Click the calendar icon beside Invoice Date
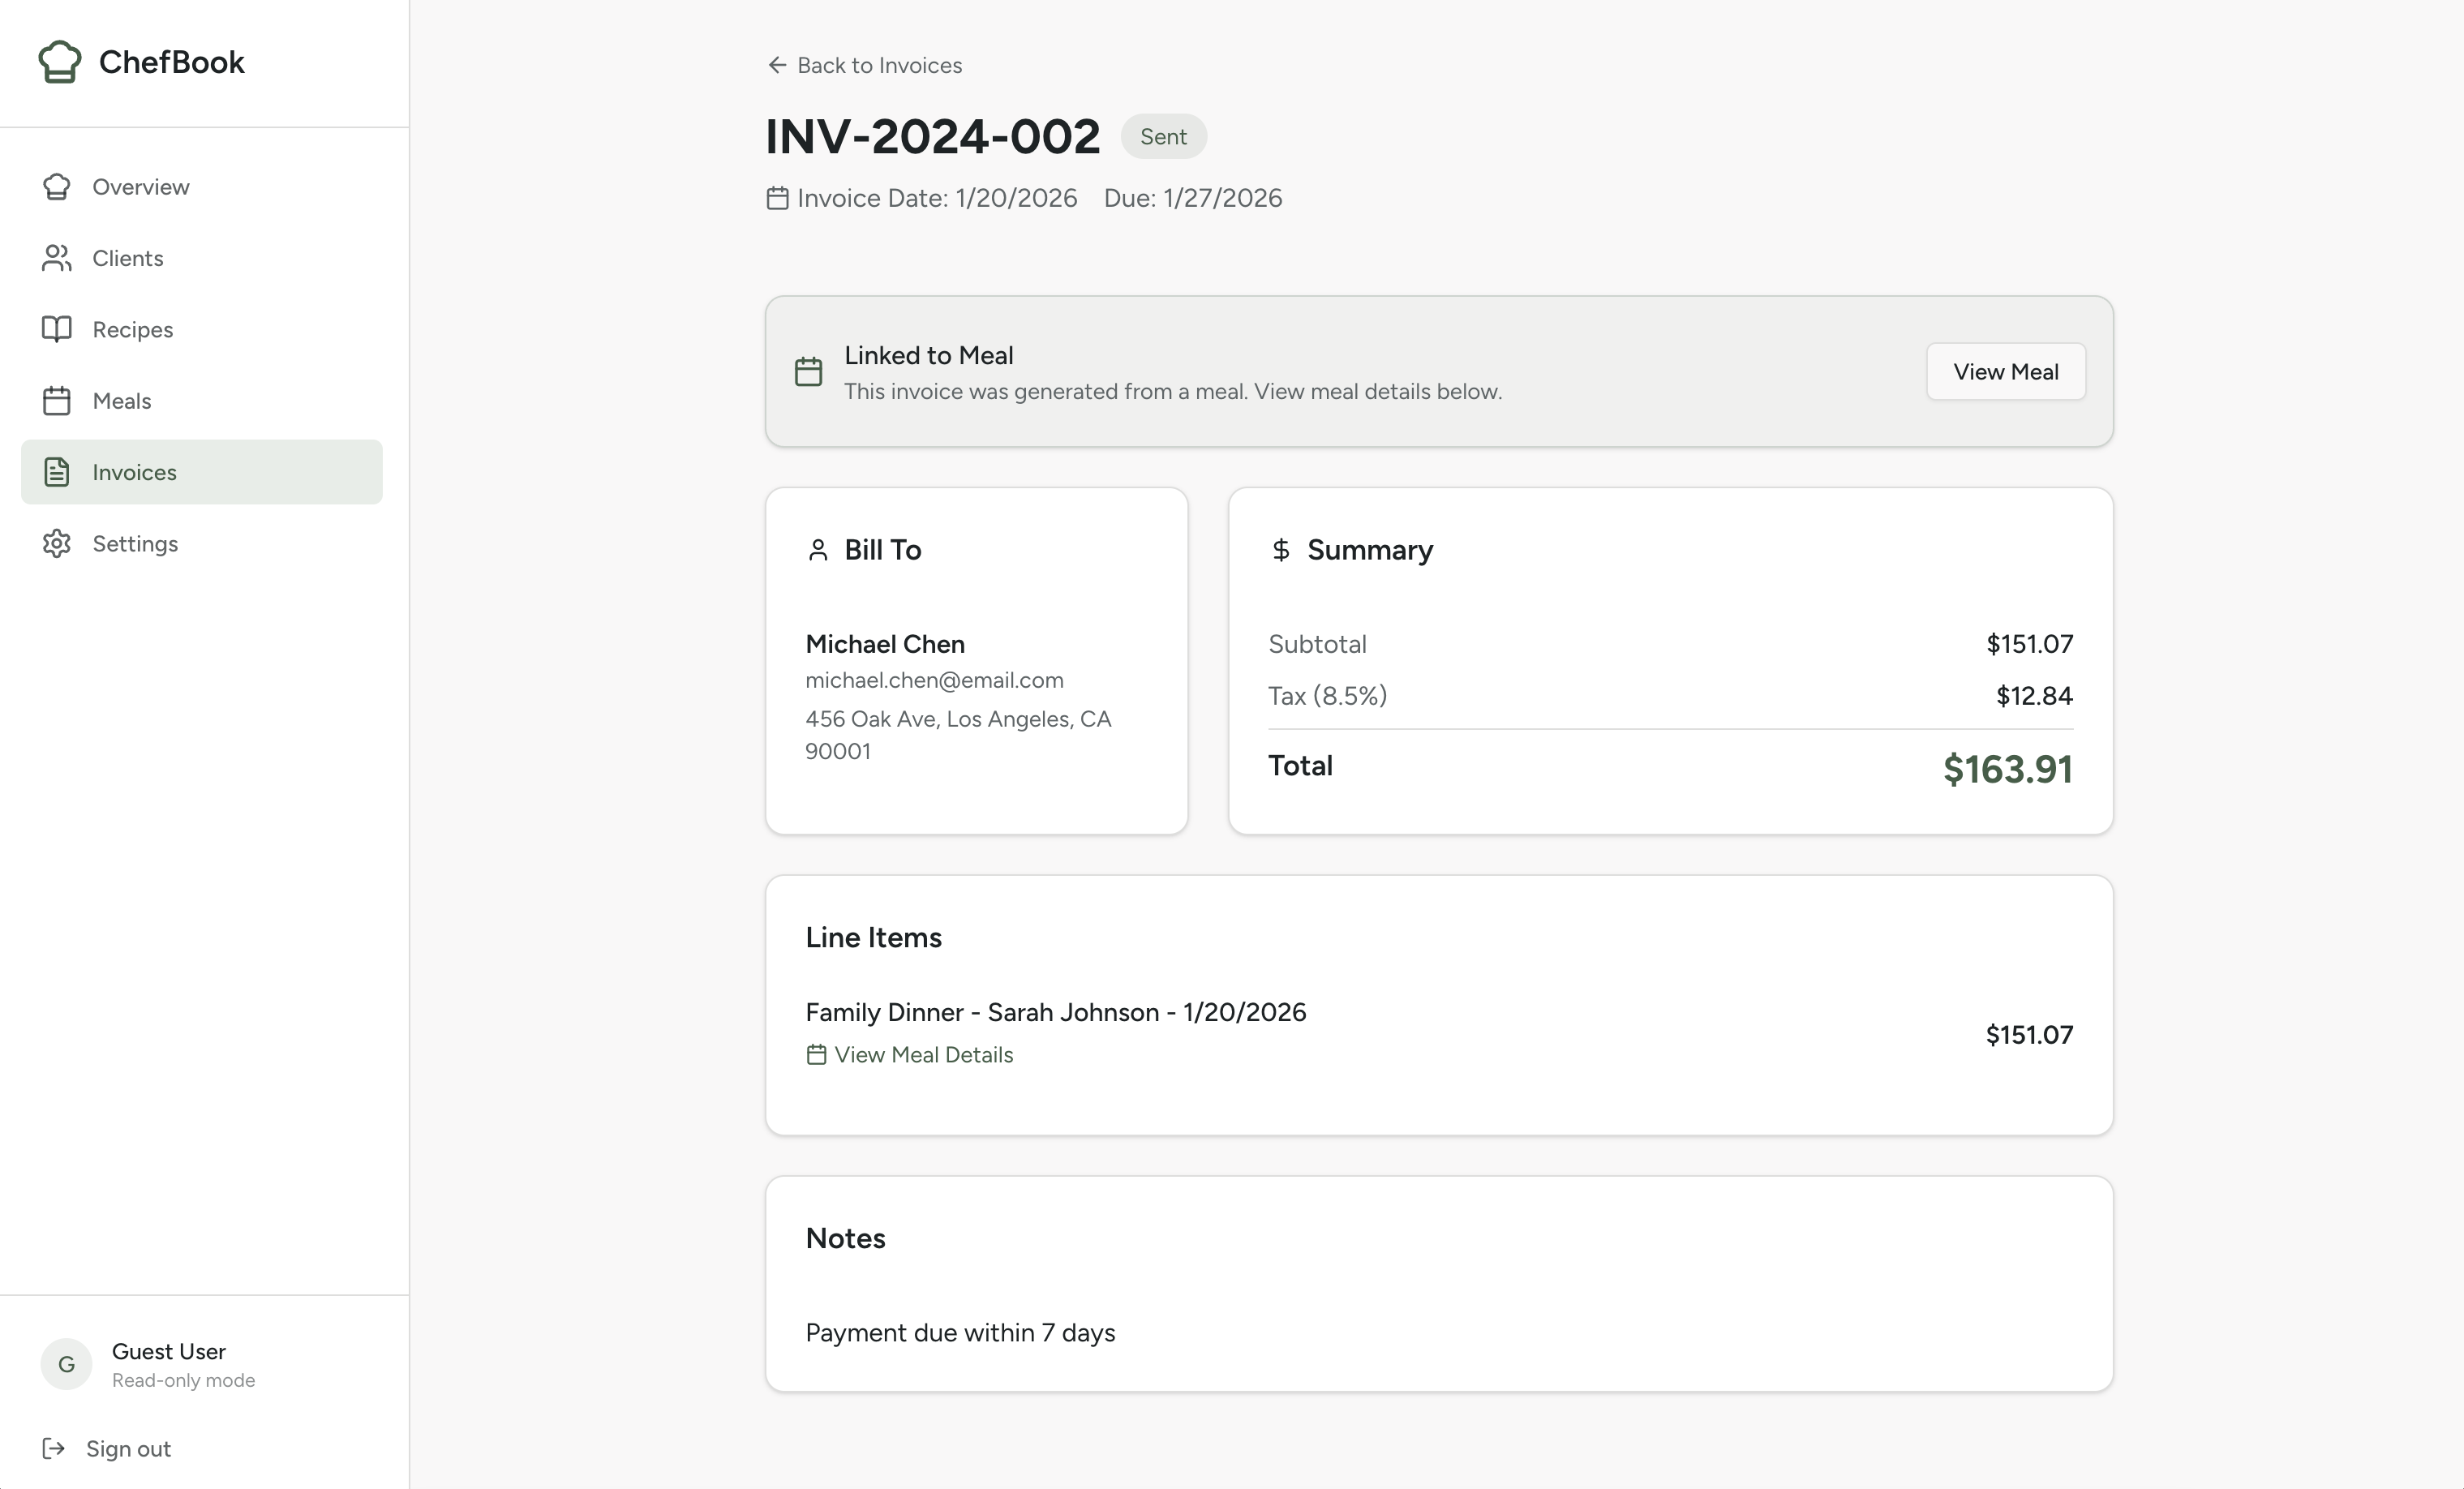The width and height of the screenshot is (2464, 1489). tap(777, 197)
